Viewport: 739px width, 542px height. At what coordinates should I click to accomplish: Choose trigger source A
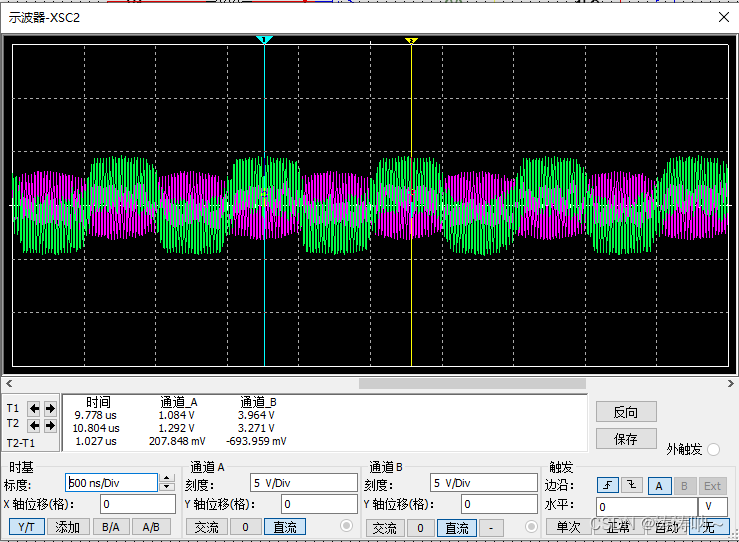659,486
